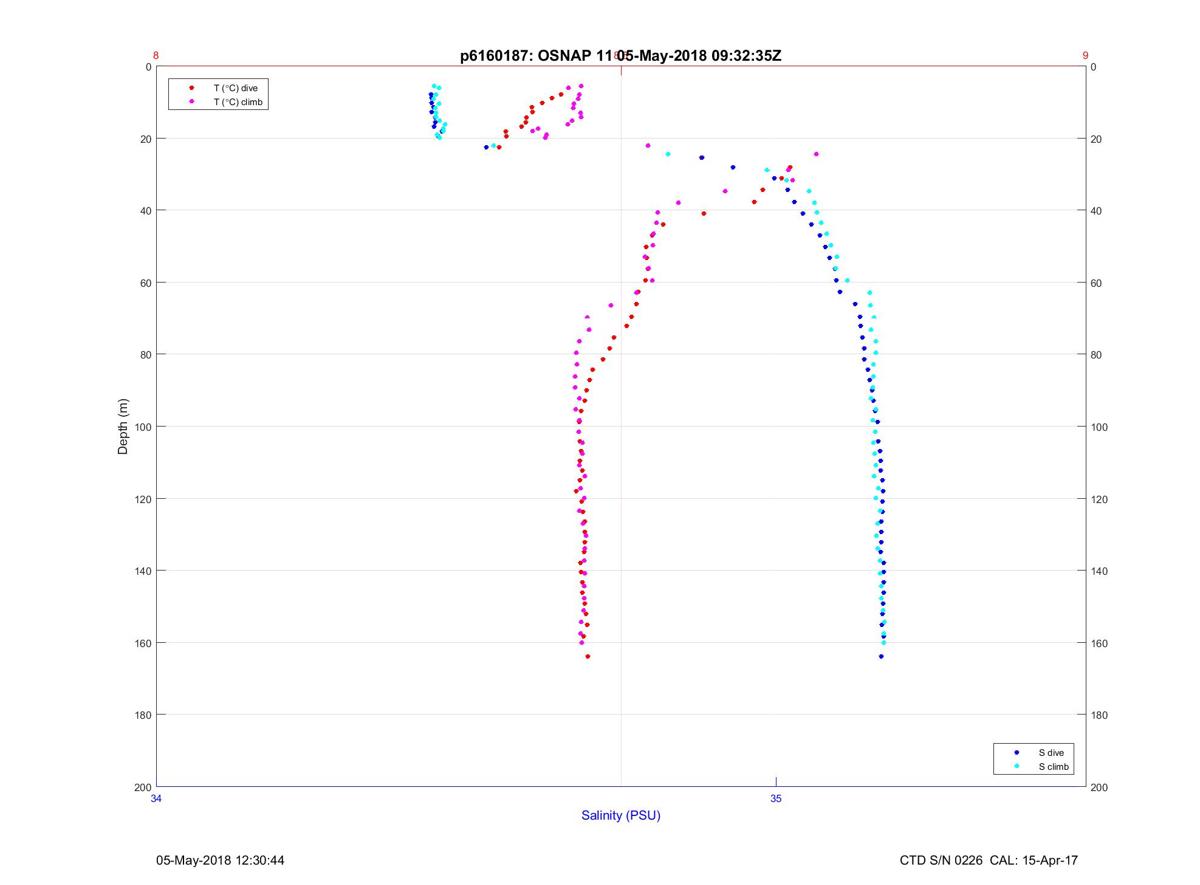
Task: Click tick '200' on the right depth axis
Action: (1100, 787)
